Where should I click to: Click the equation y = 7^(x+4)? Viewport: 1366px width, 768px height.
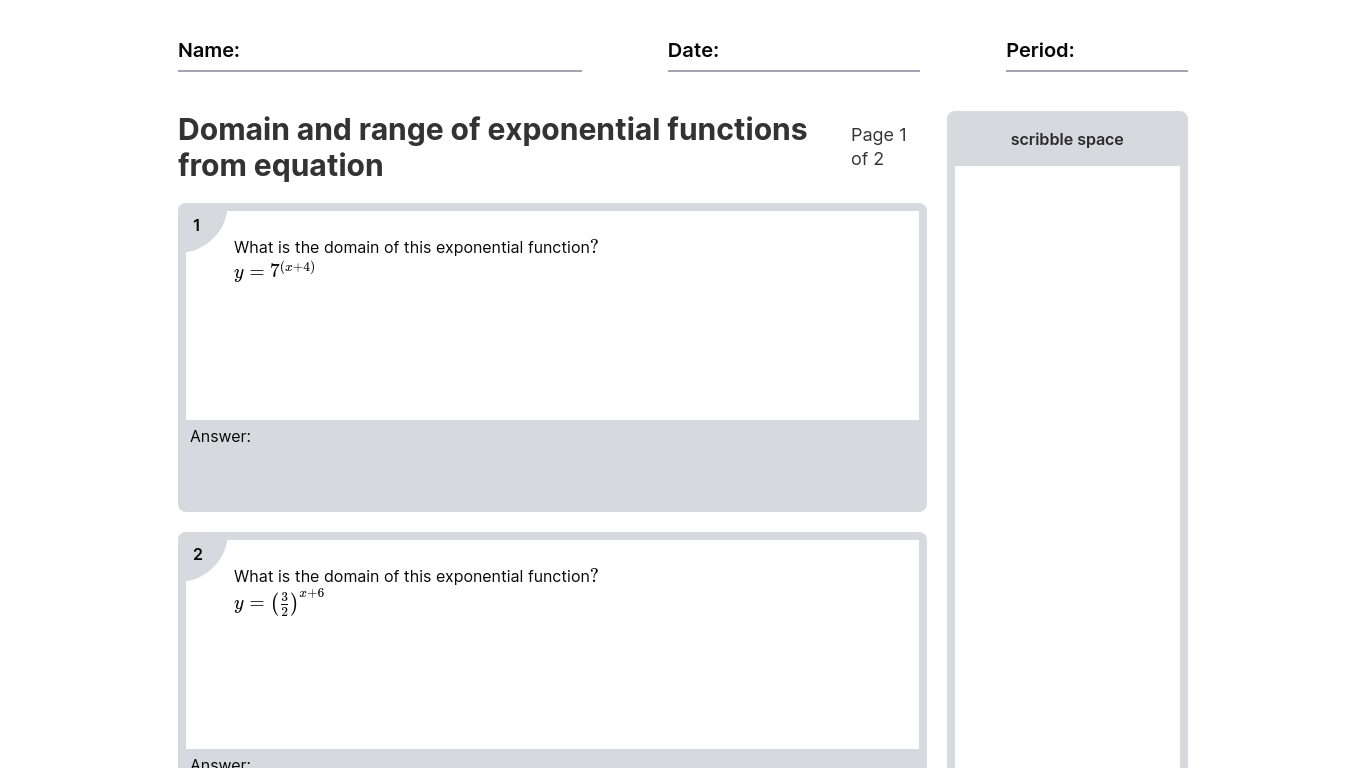point(274,270)
